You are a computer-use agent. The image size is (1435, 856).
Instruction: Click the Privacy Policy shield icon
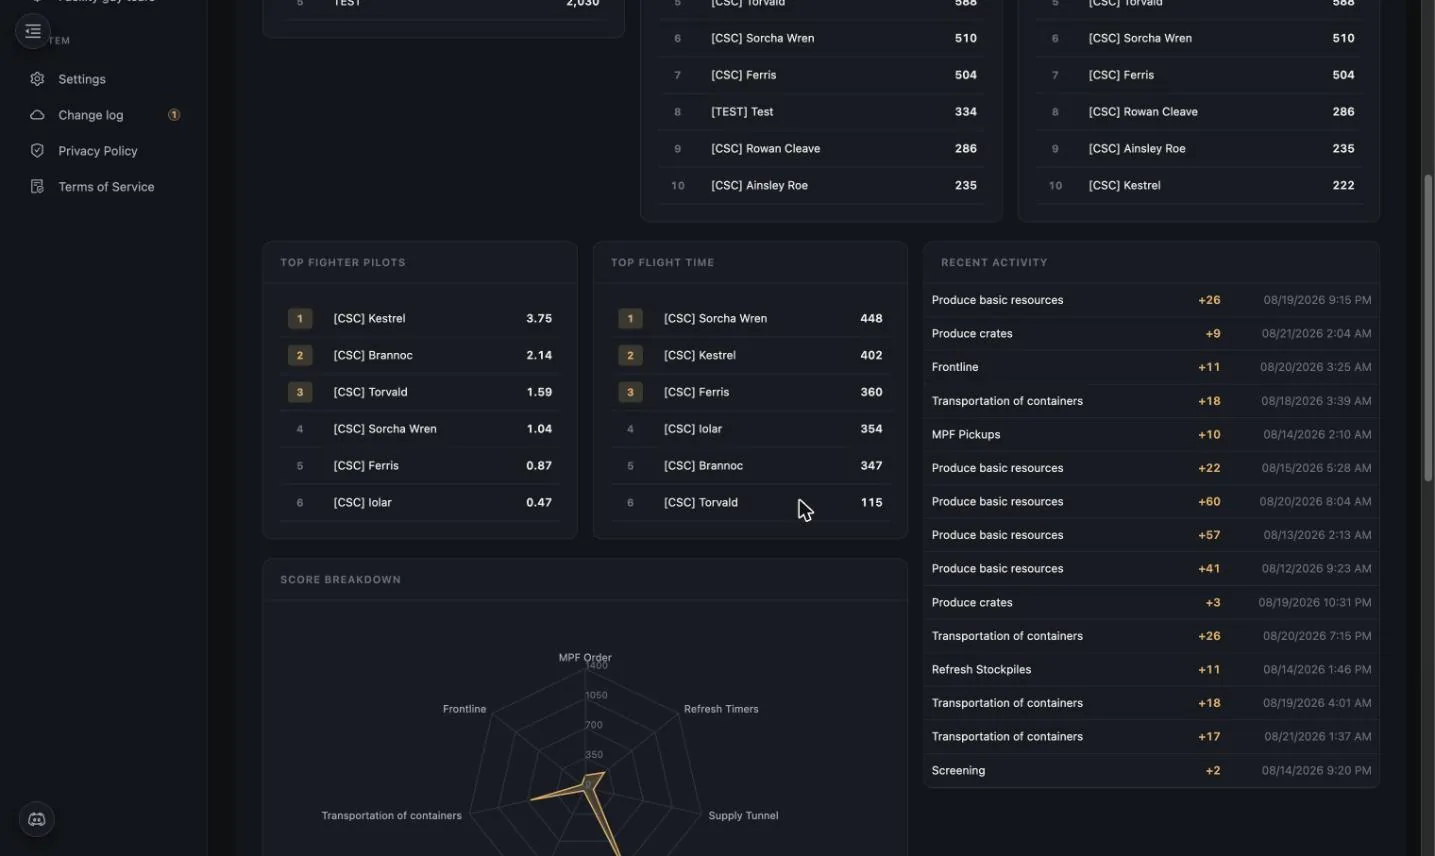click(x=37, y=151)
